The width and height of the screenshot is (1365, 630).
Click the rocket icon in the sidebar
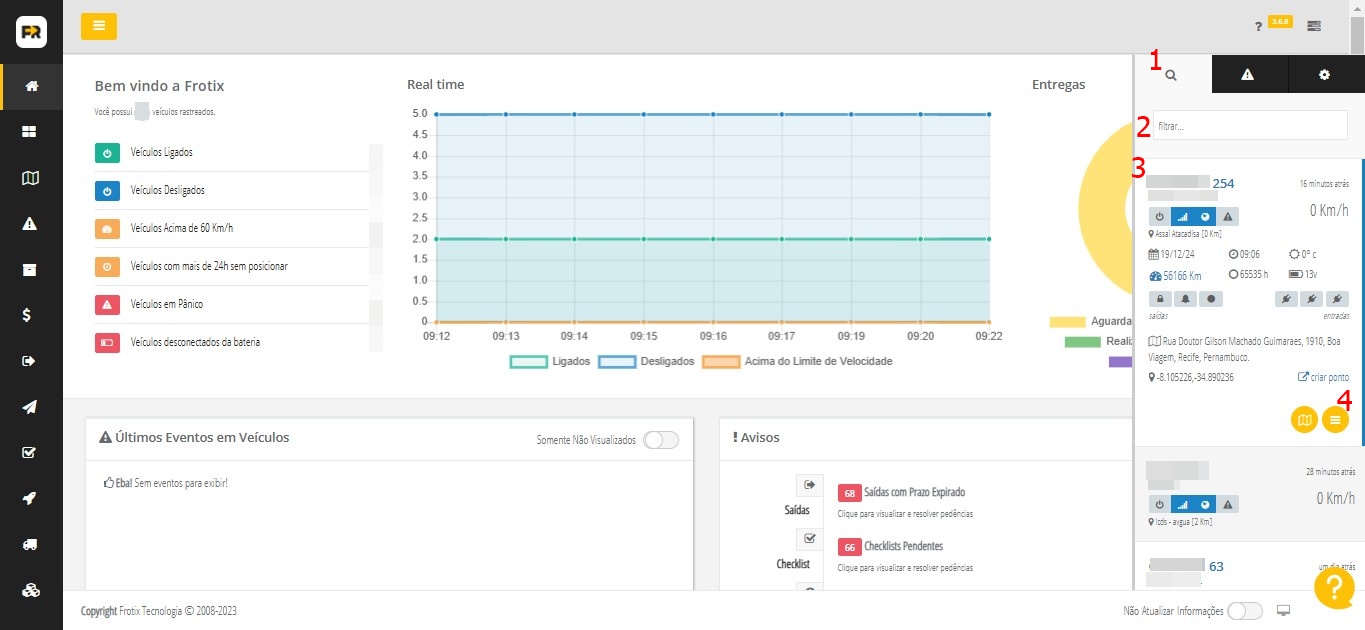point(31,498)
